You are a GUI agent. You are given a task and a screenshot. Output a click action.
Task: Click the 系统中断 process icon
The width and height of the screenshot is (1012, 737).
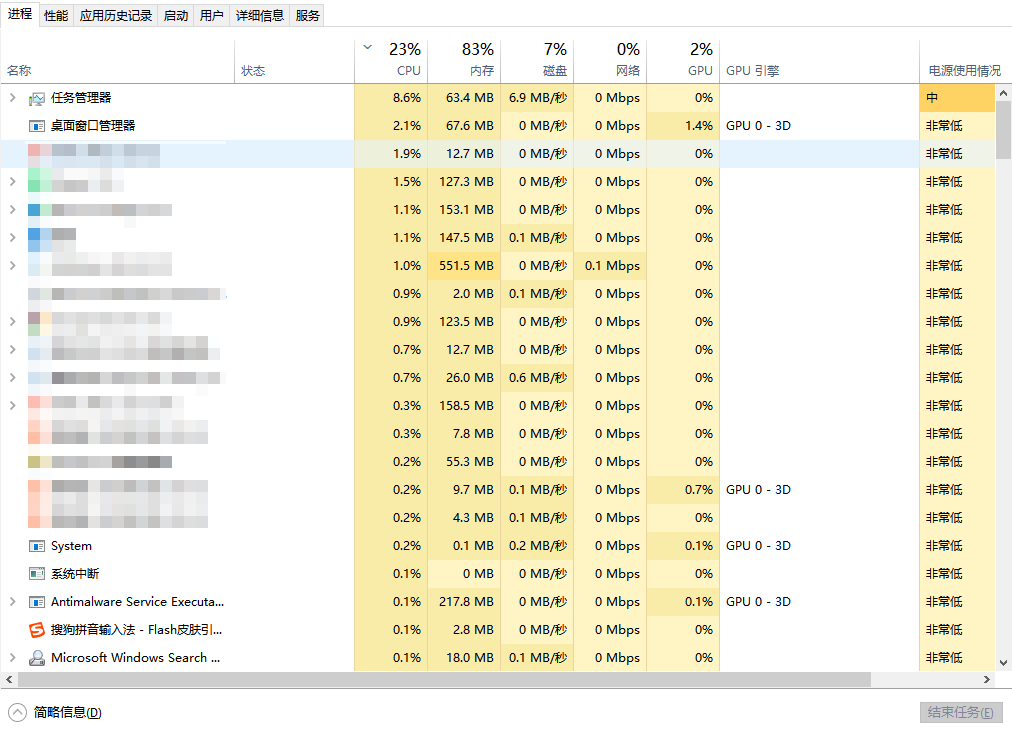point(37,574)
